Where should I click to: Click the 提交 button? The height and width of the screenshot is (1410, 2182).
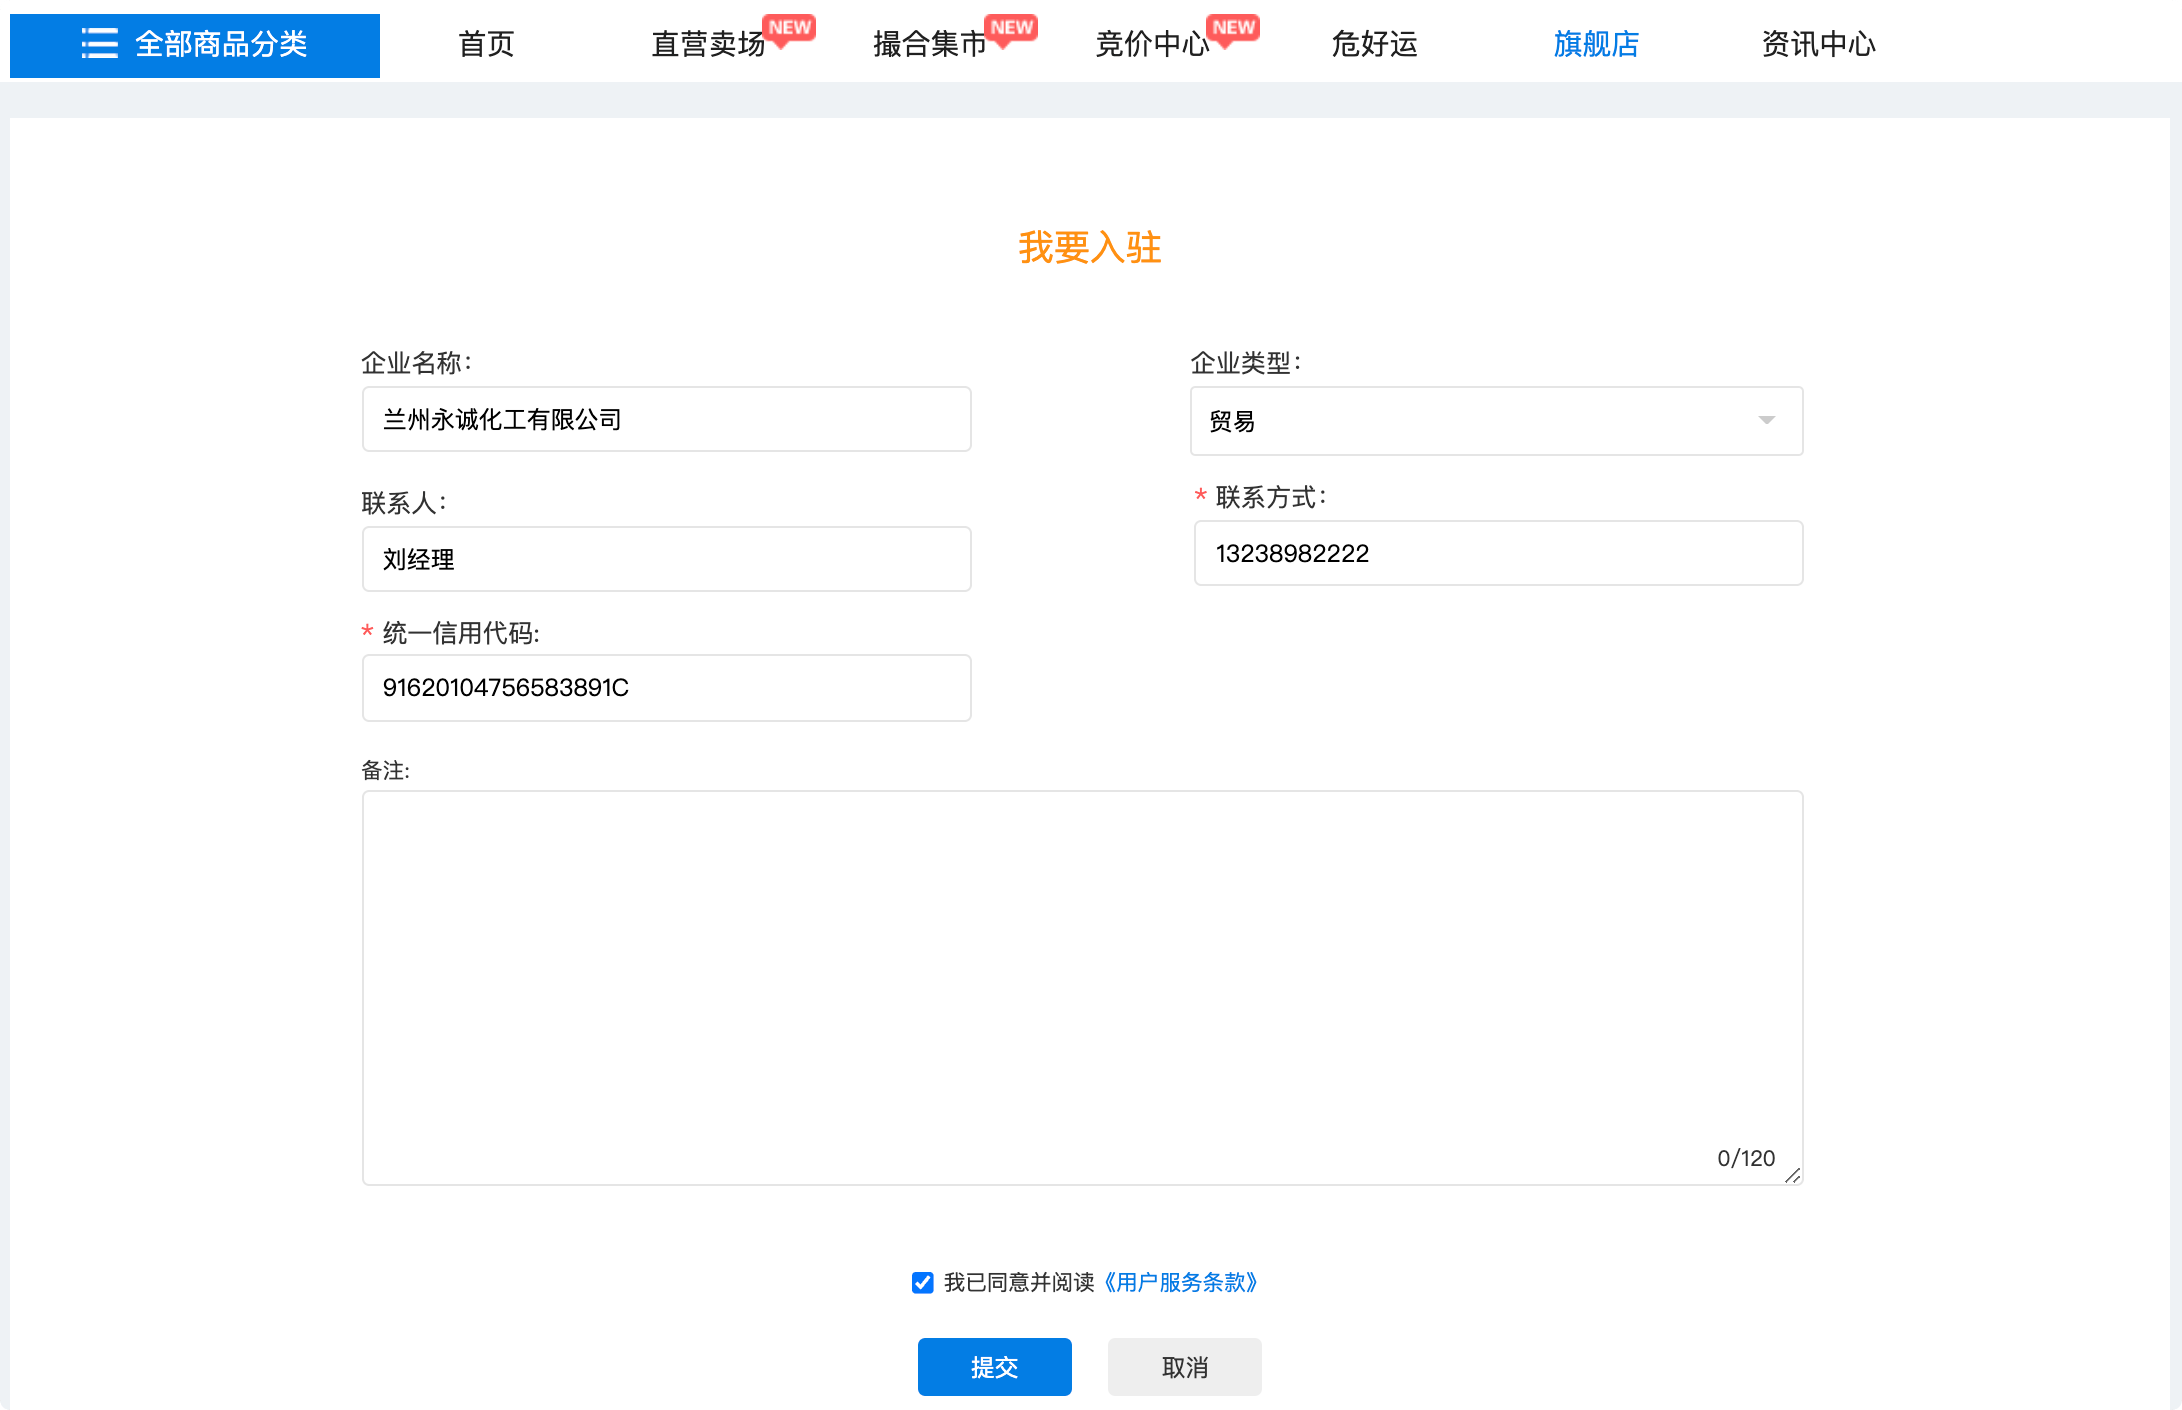pyautogui.click(x=995, y=1367)
